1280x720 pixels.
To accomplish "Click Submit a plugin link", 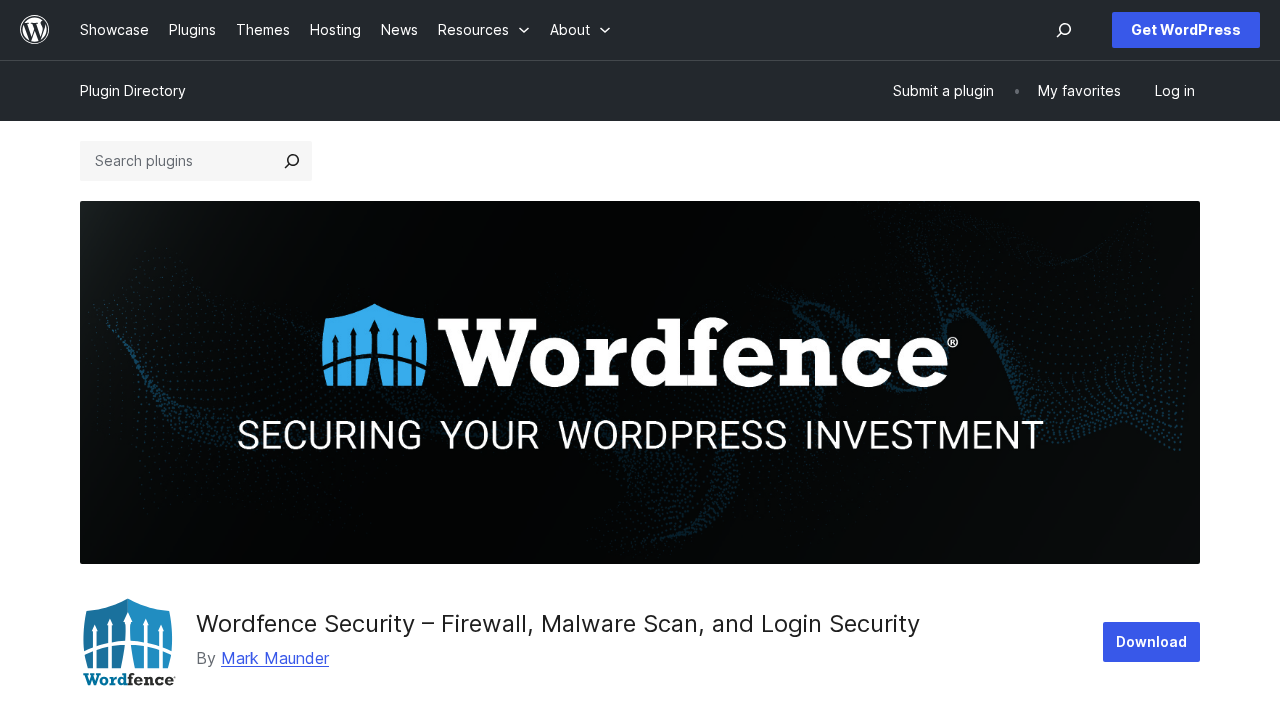I will (x=943, y=91).
